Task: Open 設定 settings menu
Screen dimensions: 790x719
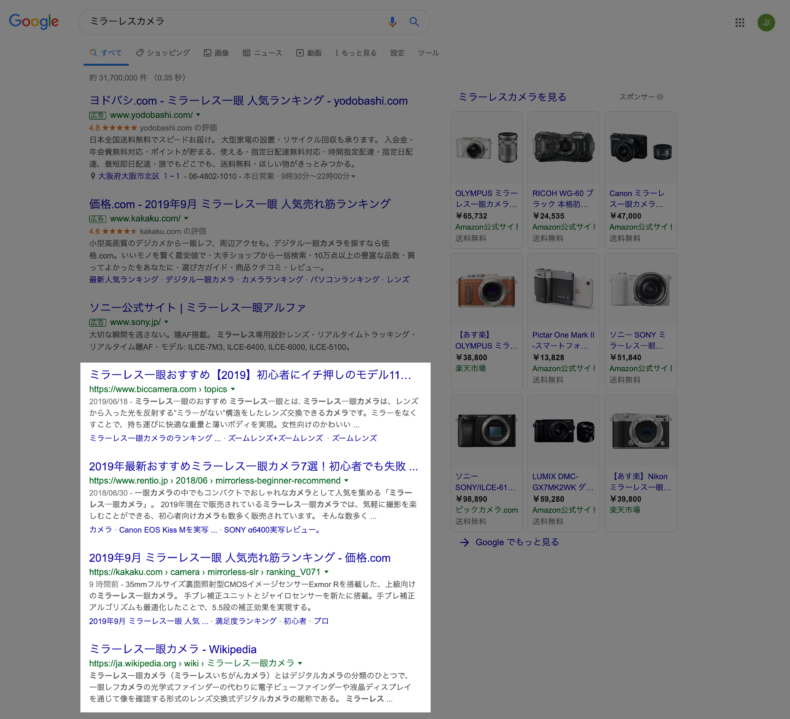Action: pyautogui.click(x=397, y=53)
